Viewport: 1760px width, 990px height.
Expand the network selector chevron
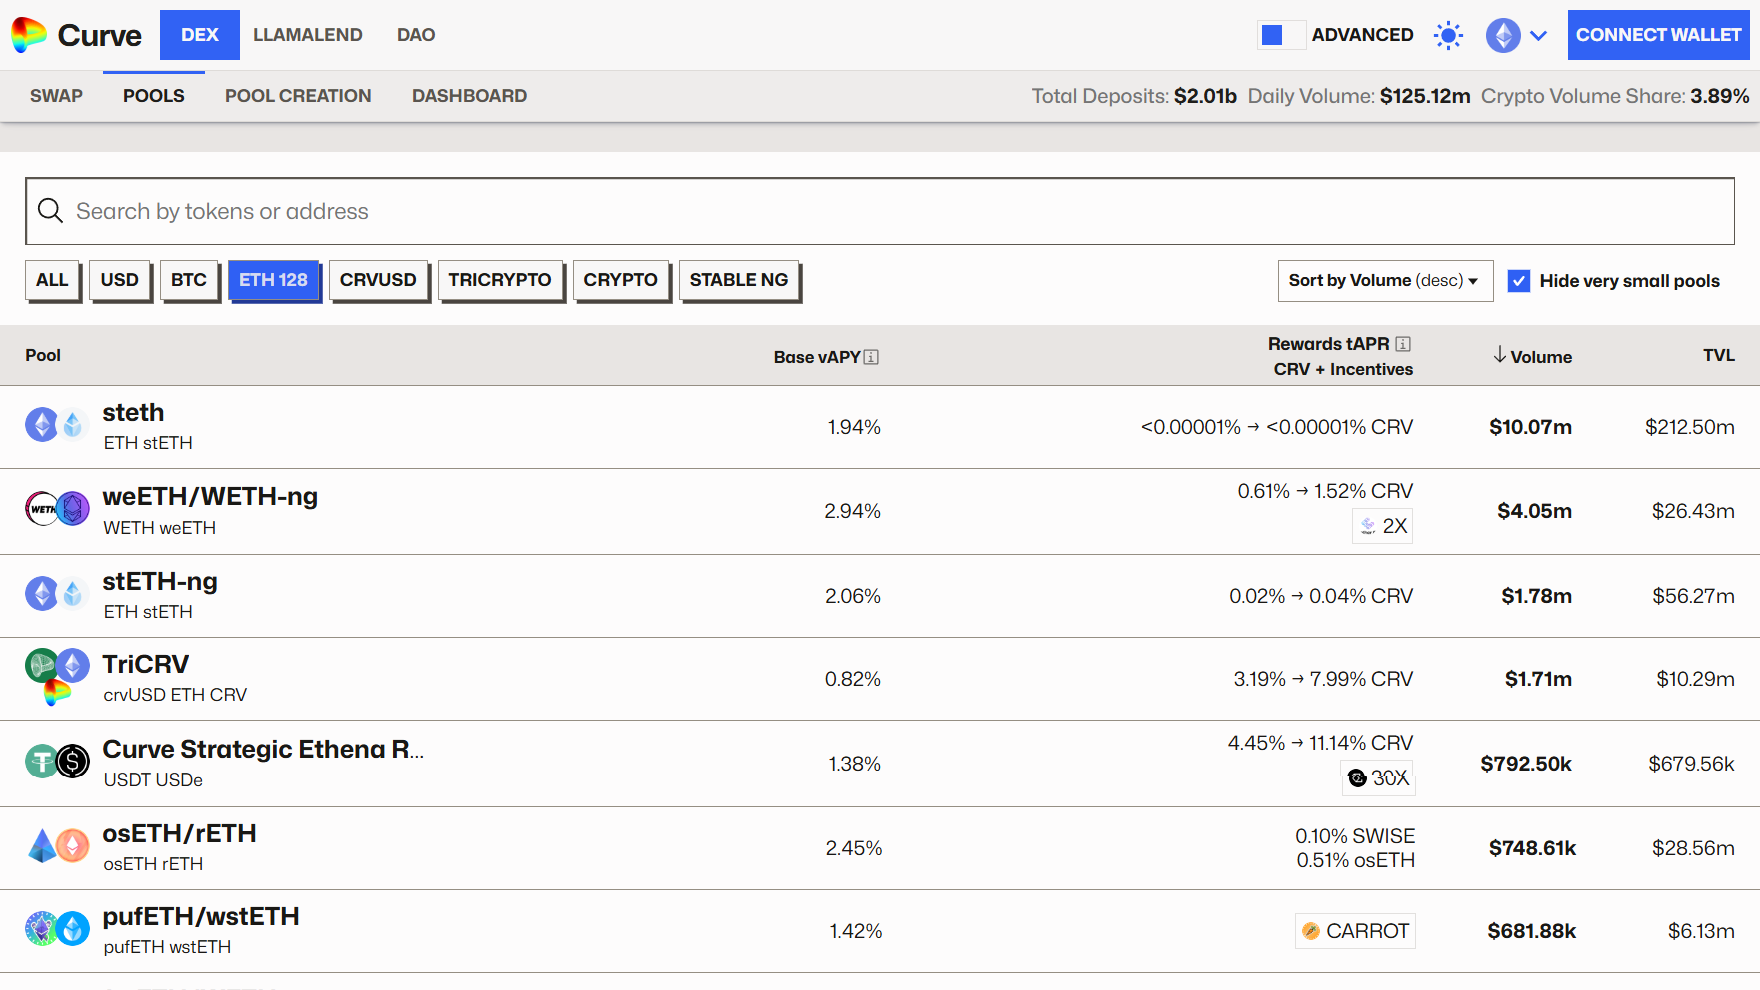point(1539,36)
